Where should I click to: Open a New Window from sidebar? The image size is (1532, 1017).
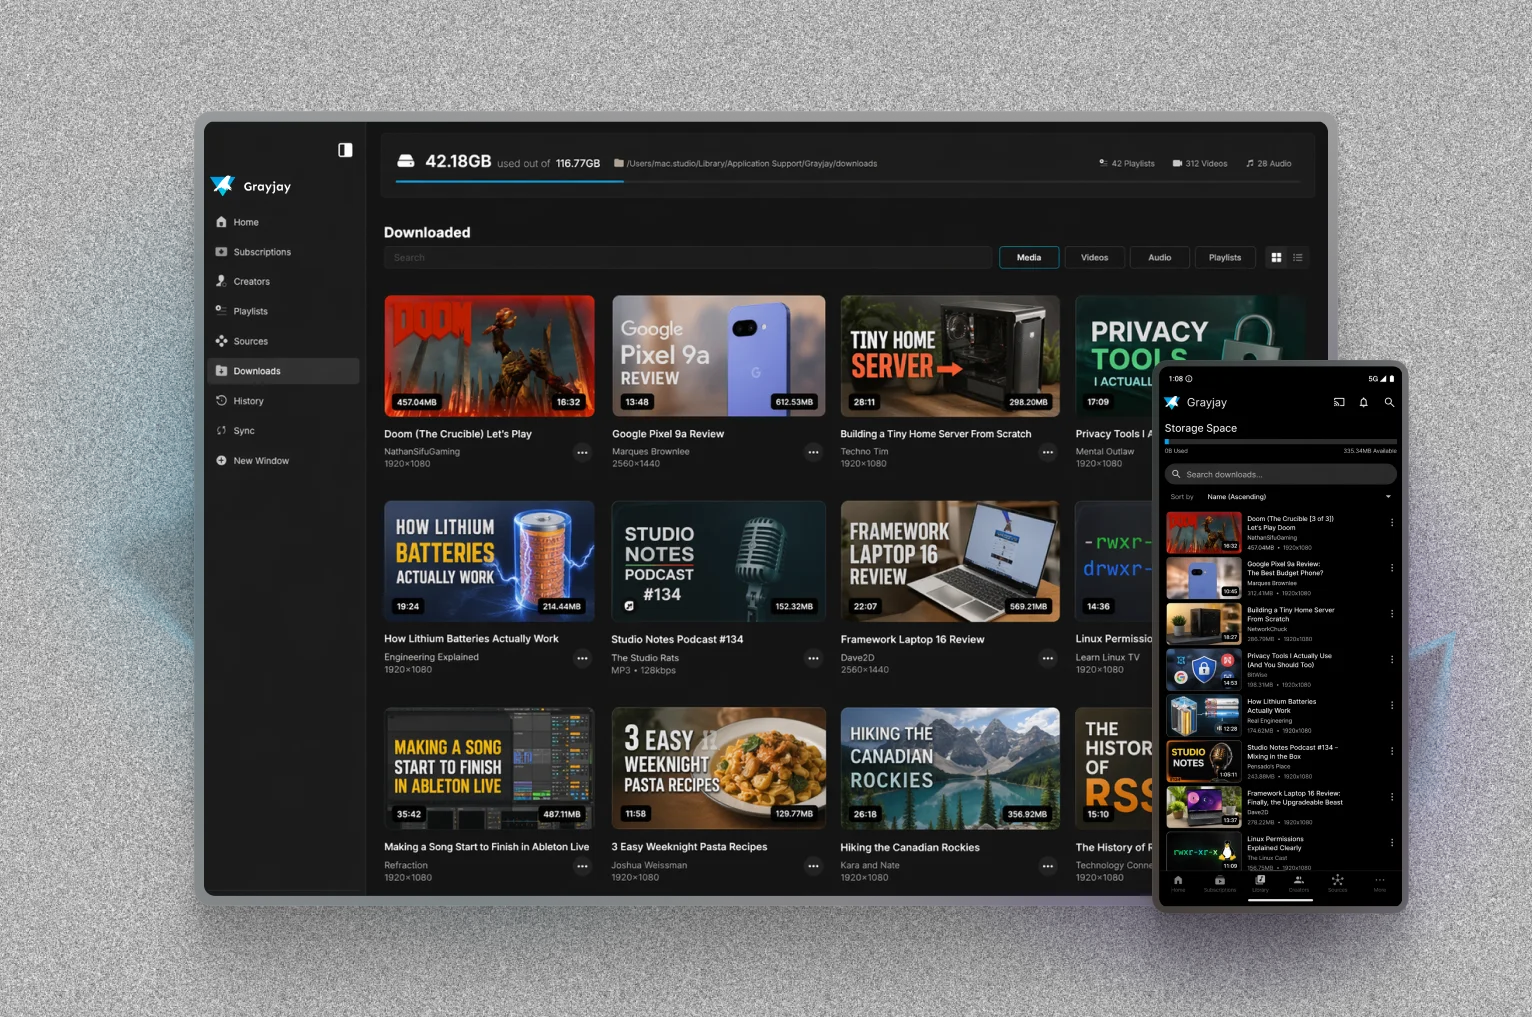pyautogui.click(x=260, y=461)
